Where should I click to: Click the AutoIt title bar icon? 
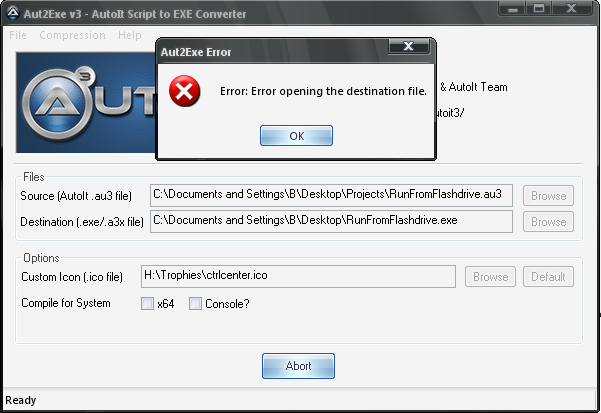coord(13,13)
